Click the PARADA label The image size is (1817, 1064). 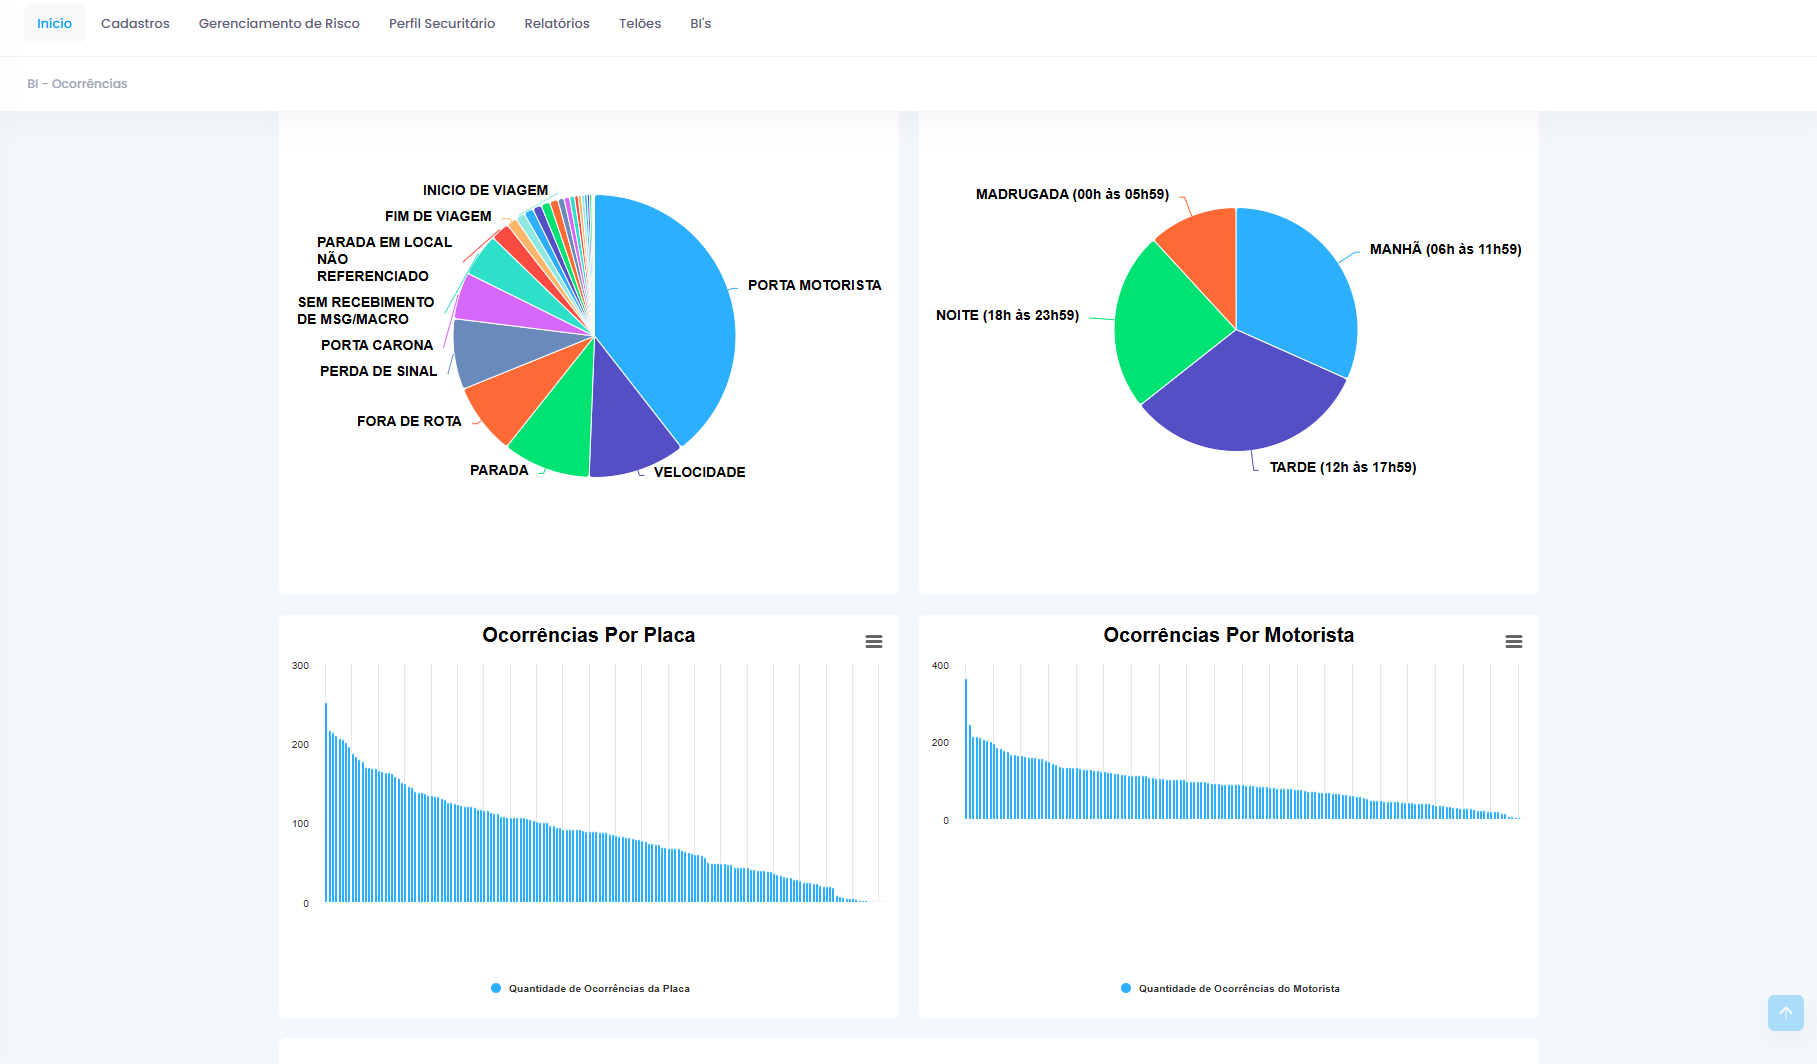499,470
